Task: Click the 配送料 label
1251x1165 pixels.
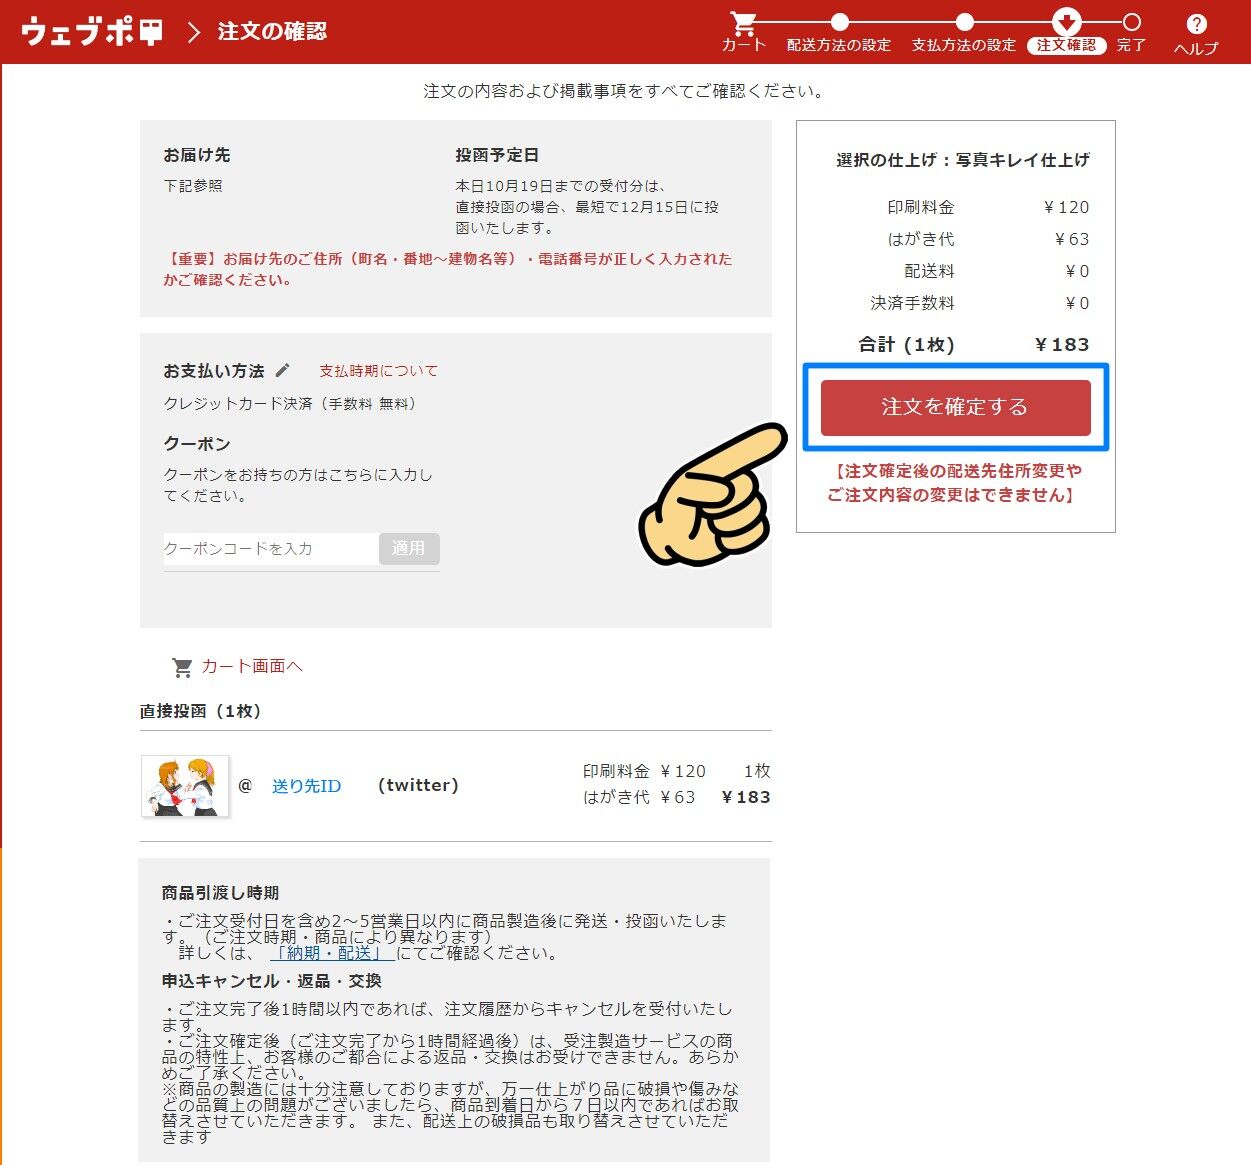Action: point(929,271)
